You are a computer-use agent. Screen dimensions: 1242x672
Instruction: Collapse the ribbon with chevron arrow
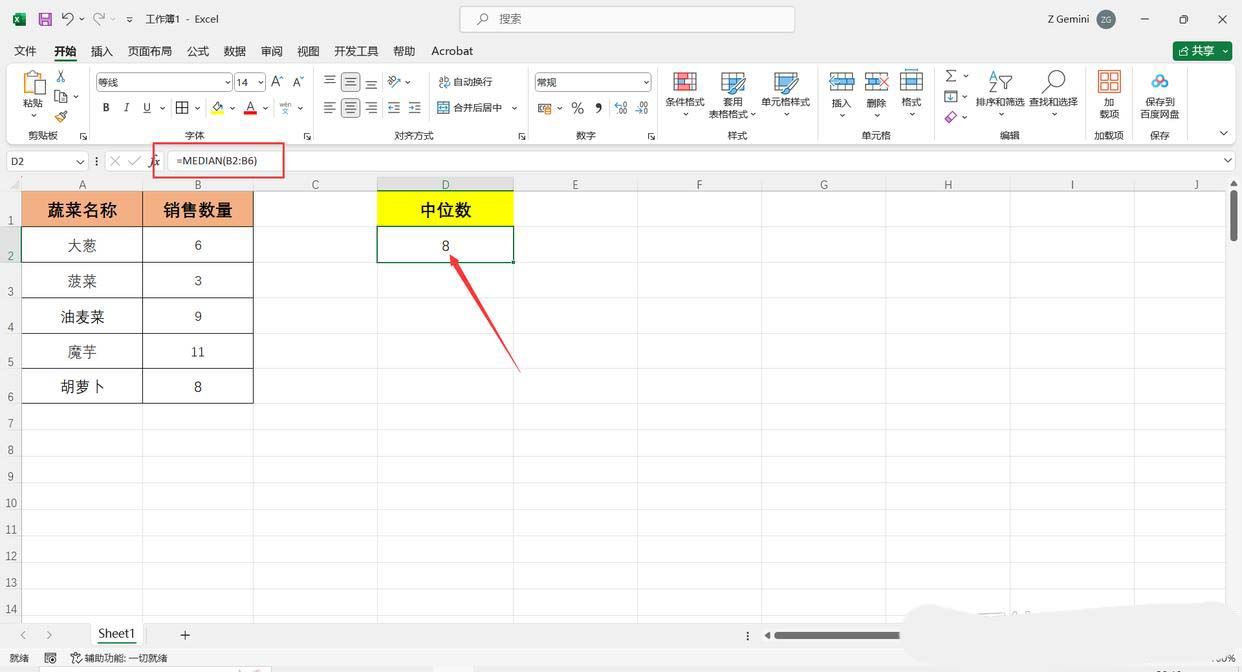click(x=1223, y=133)
